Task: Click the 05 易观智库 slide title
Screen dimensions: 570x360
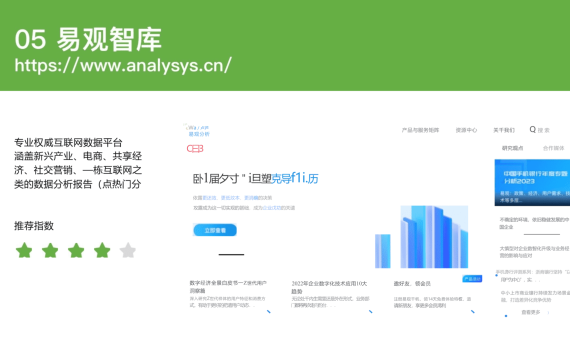Action: point(88,39)
